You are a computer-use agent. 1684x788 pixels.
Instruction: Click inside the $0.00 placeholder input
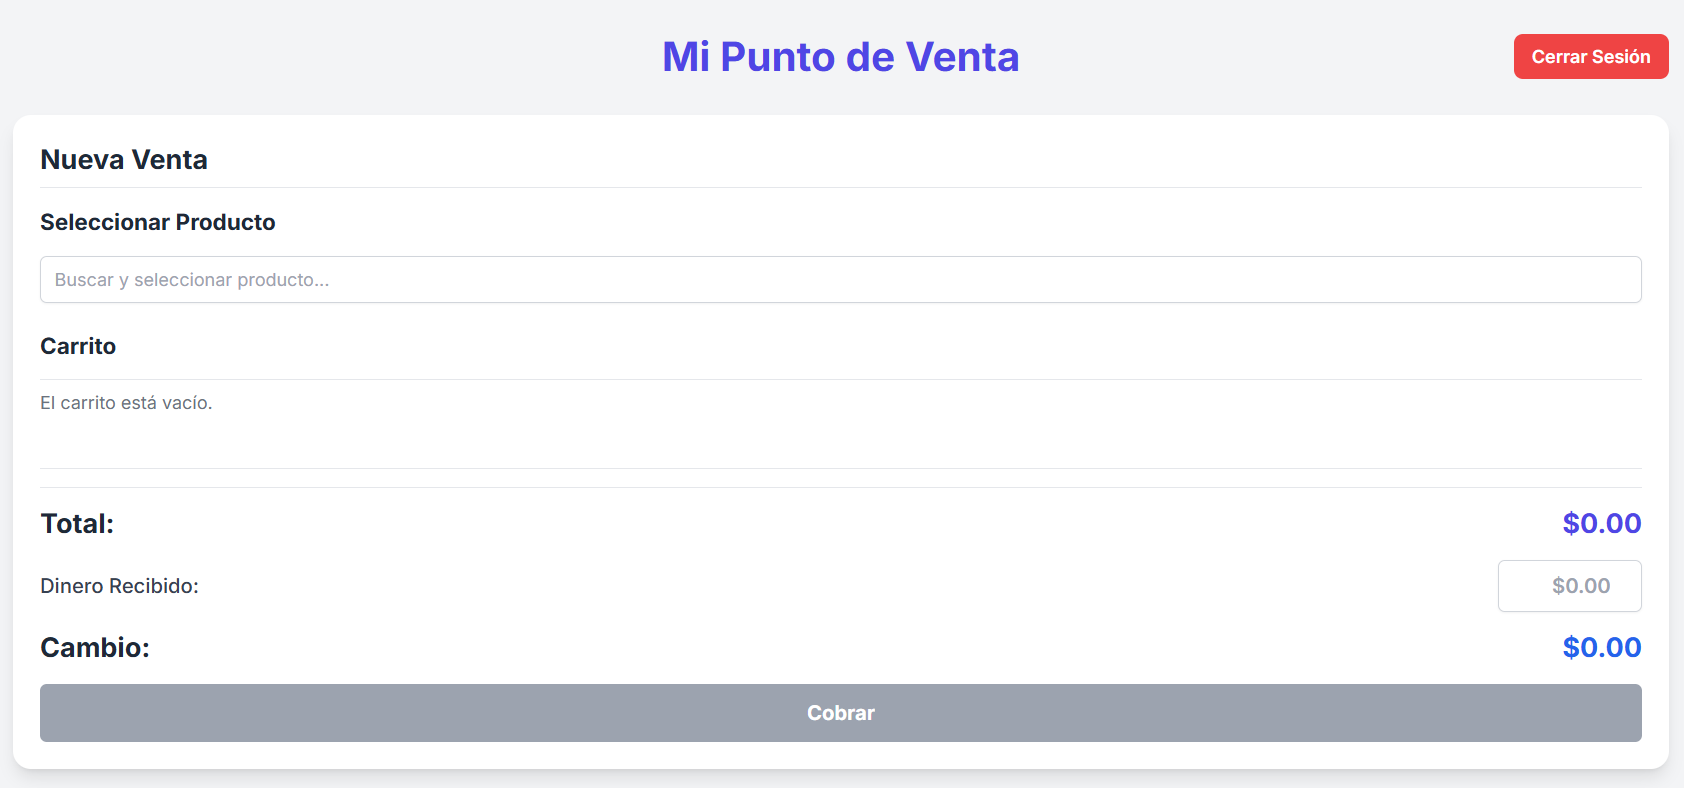[x=1568, y=586]
